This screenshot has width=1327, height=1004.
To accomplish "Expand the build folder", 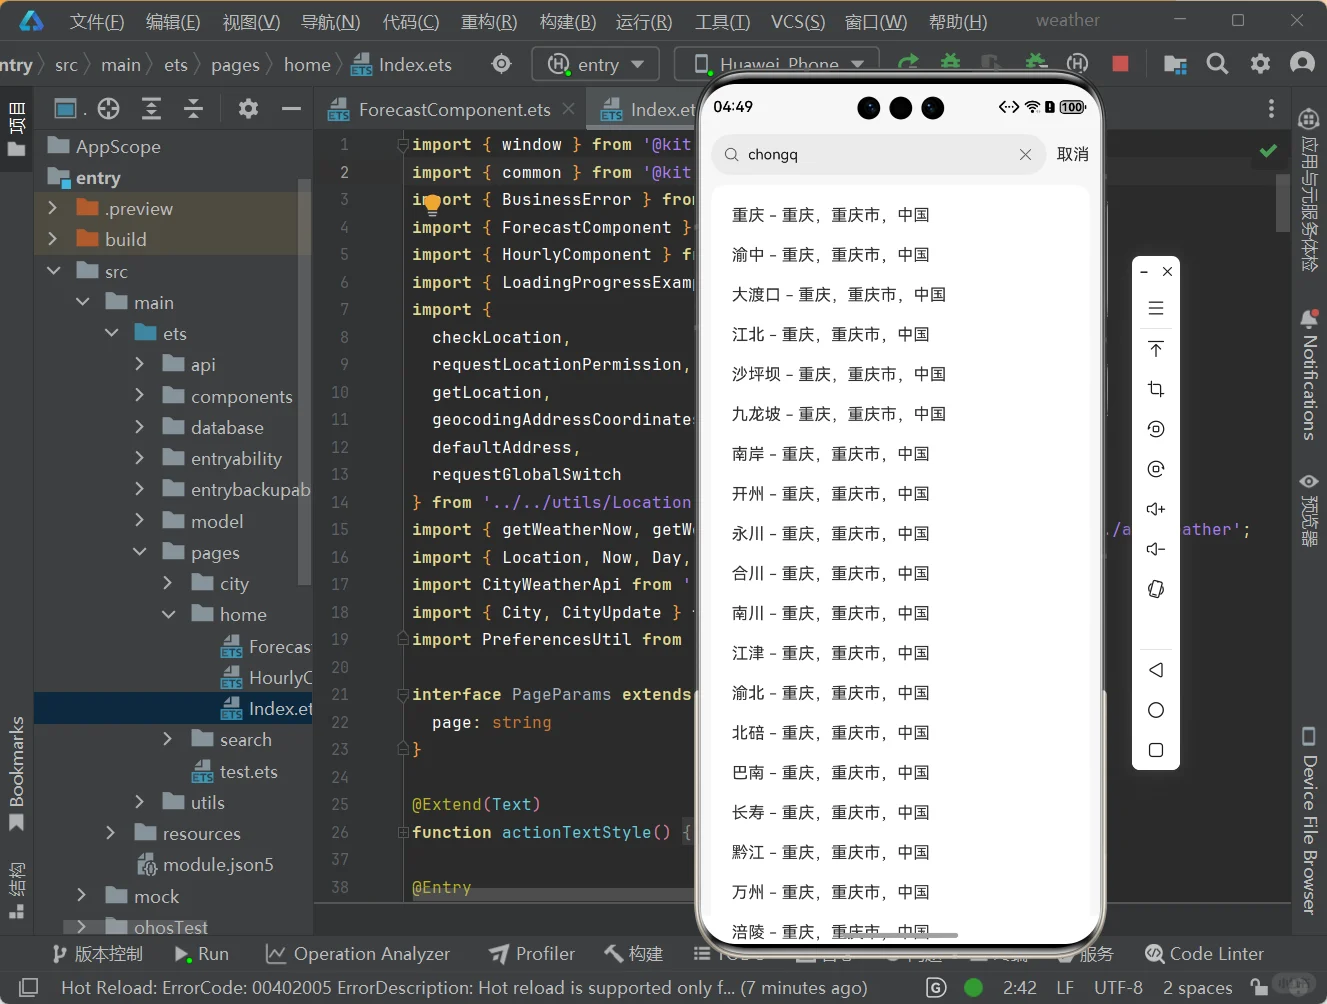I will pos(53,239).
